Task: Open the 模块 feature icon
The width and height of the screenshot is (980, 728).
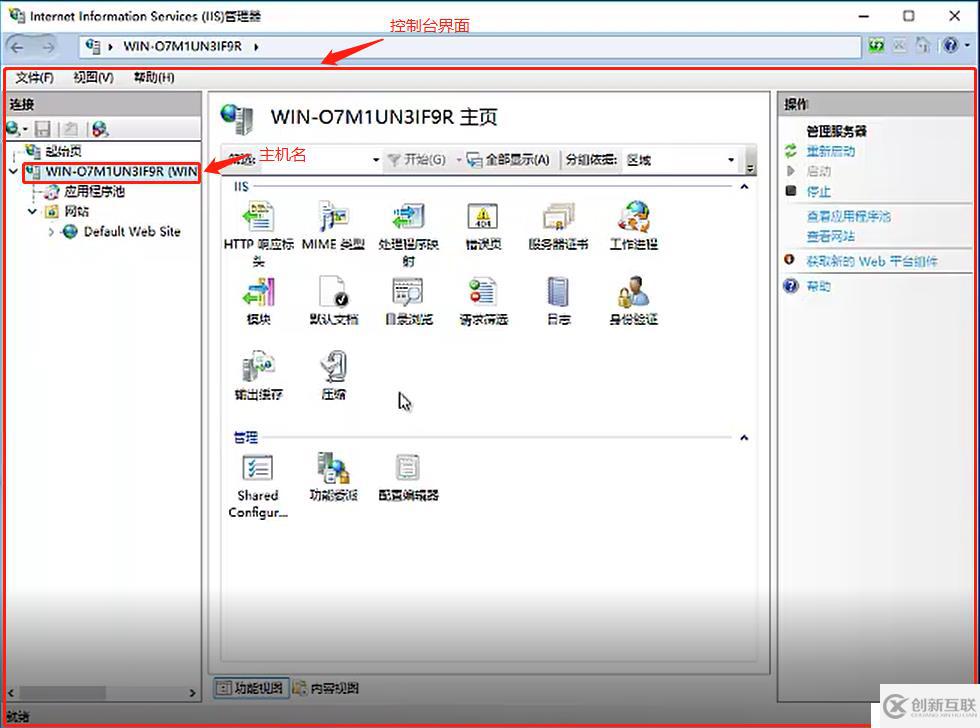Action: tap(258, 291)
